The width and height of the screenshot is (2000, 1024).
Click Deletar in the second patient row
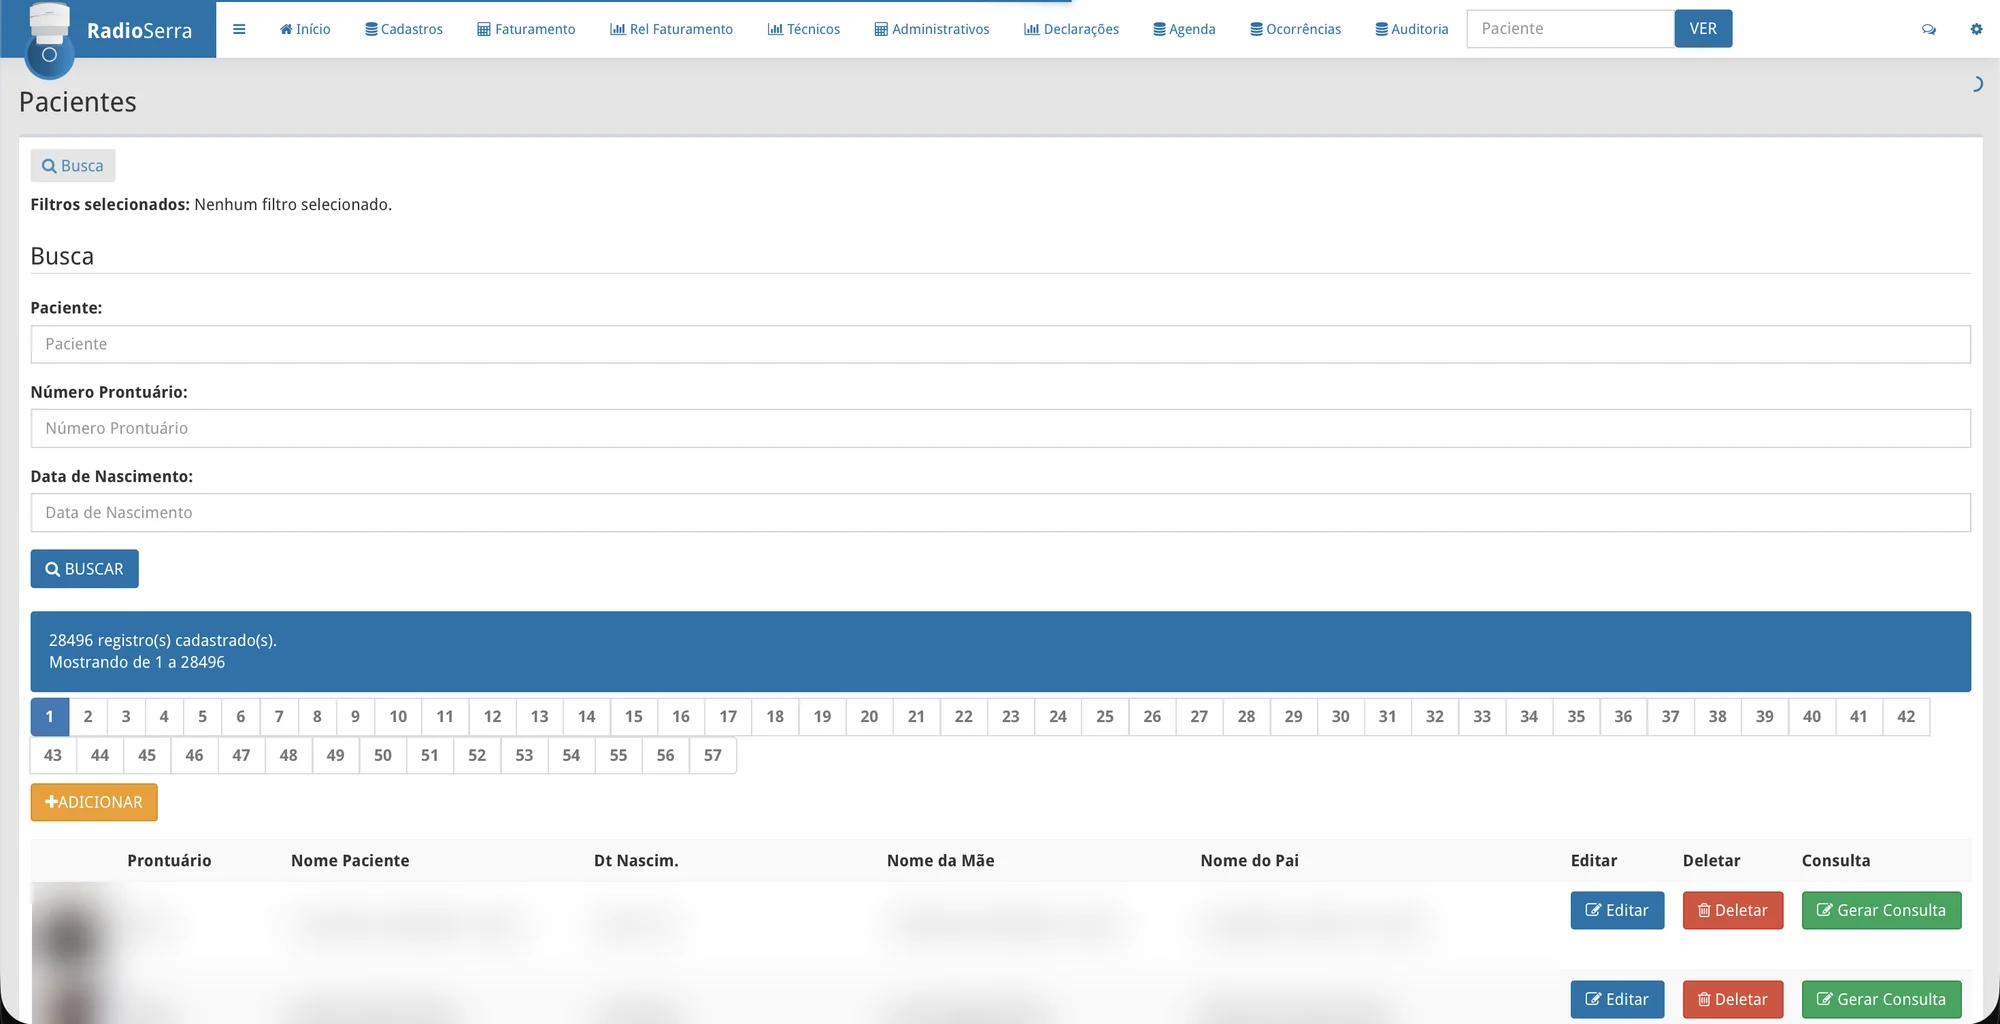tap(1733, 999)
